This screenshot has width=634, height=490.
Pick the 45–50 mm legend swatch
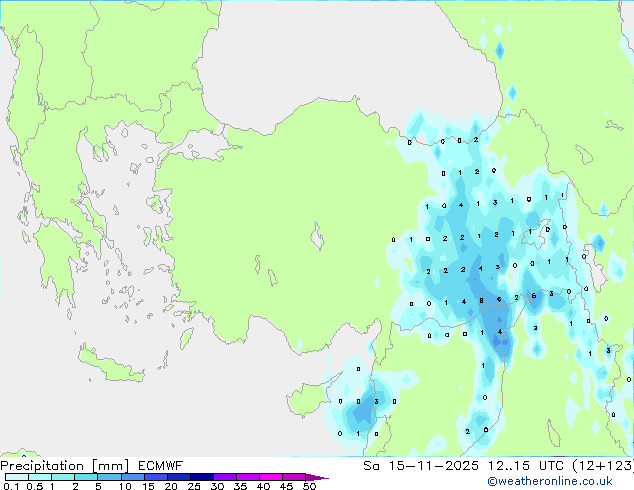(x=294, y=477)
